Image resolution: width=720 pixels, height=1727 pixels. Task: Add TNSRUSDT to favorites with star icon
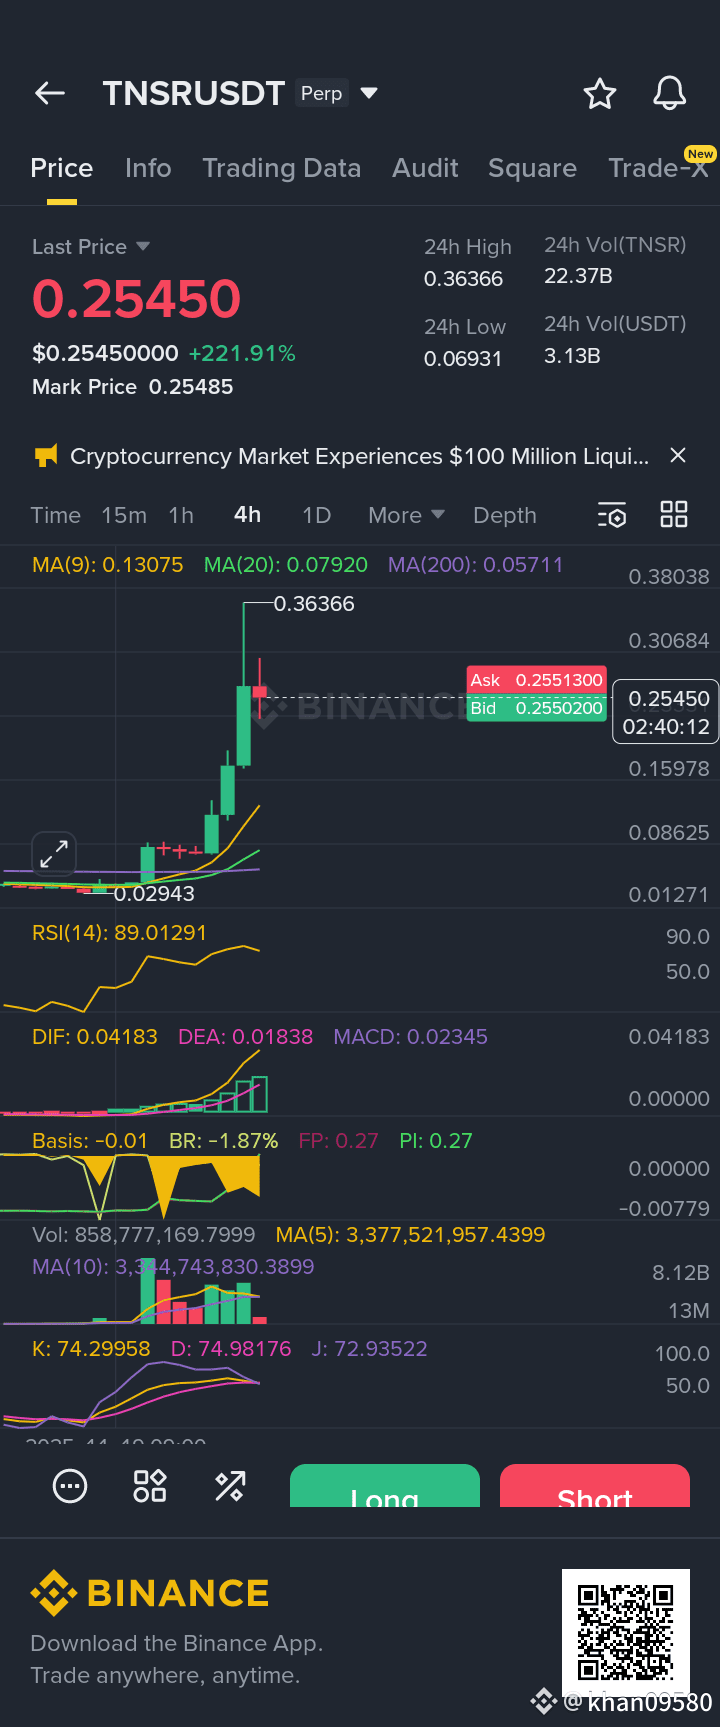click(x=600, y=93)
